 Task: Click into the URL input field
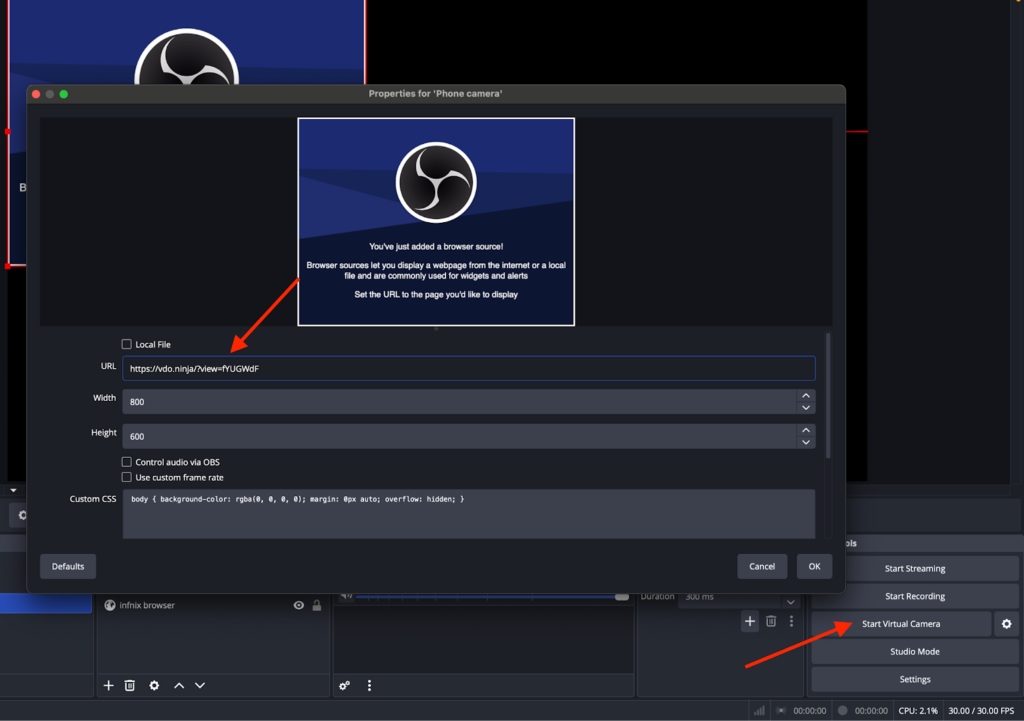point(468,368)
